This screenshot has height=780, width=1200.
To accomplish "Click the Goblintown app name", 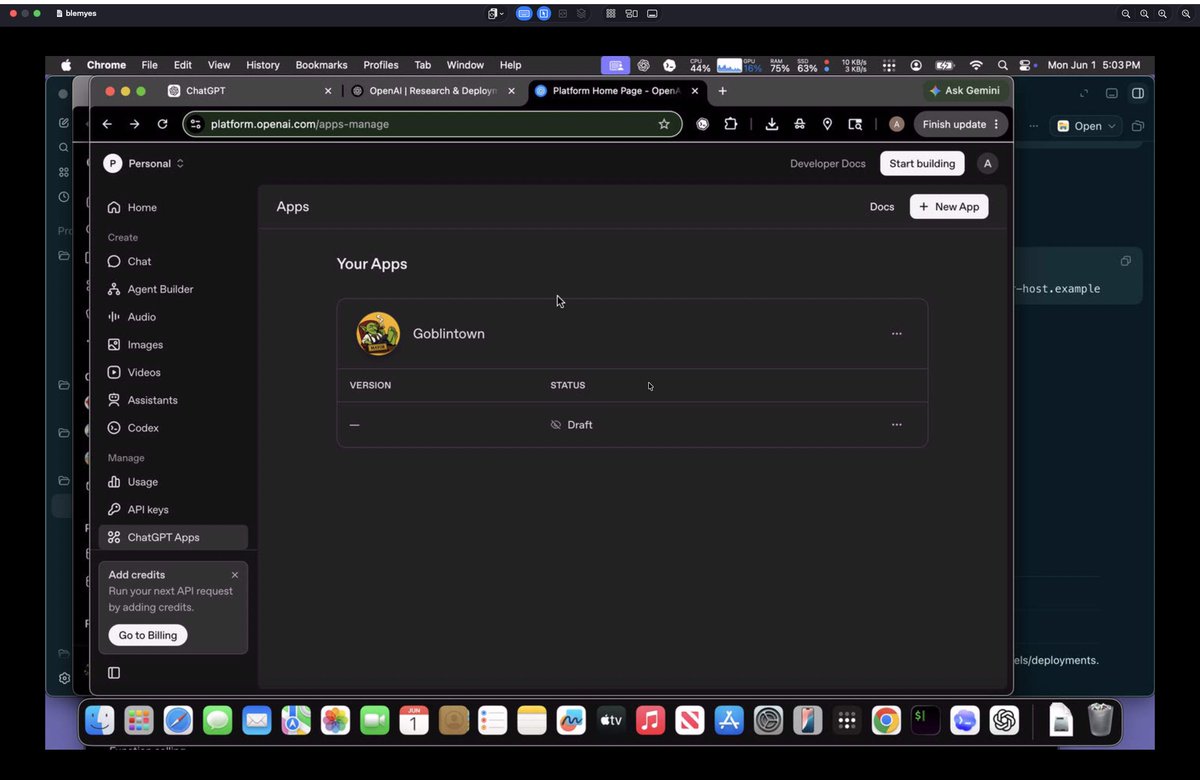I will point(449,334).
